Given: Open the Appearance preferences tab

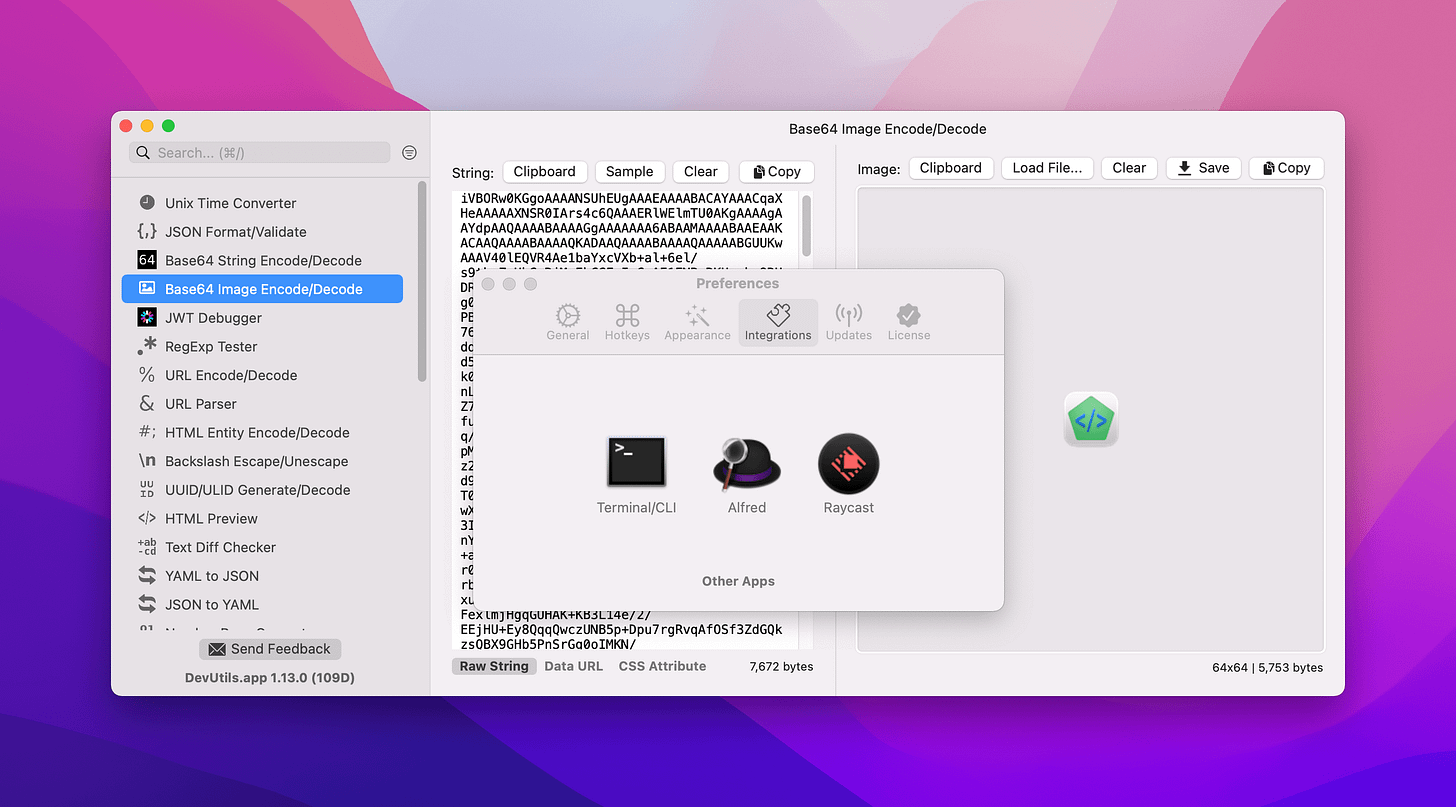Looking at the screenshot, I should [697, 323].
